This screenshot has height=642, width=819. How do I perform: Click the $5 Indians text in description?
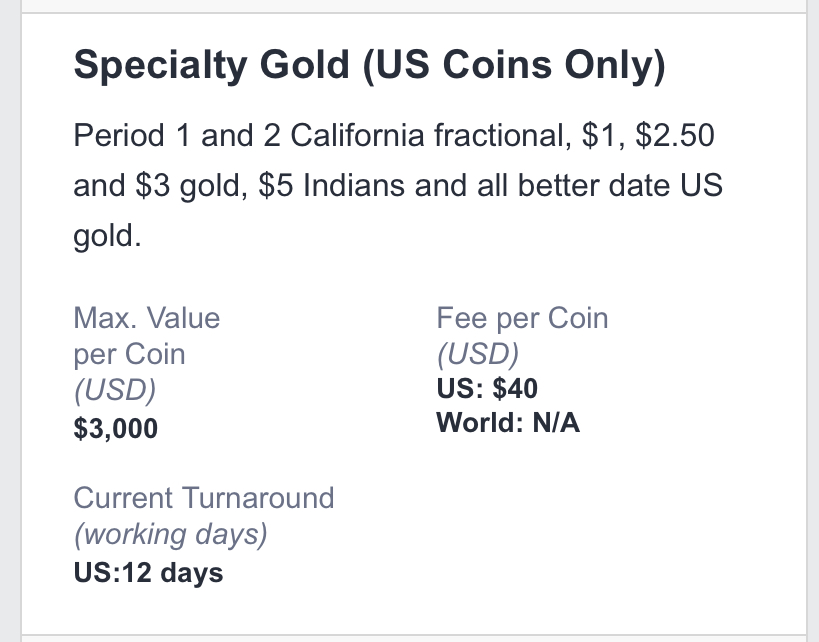[x=331, y=185]
